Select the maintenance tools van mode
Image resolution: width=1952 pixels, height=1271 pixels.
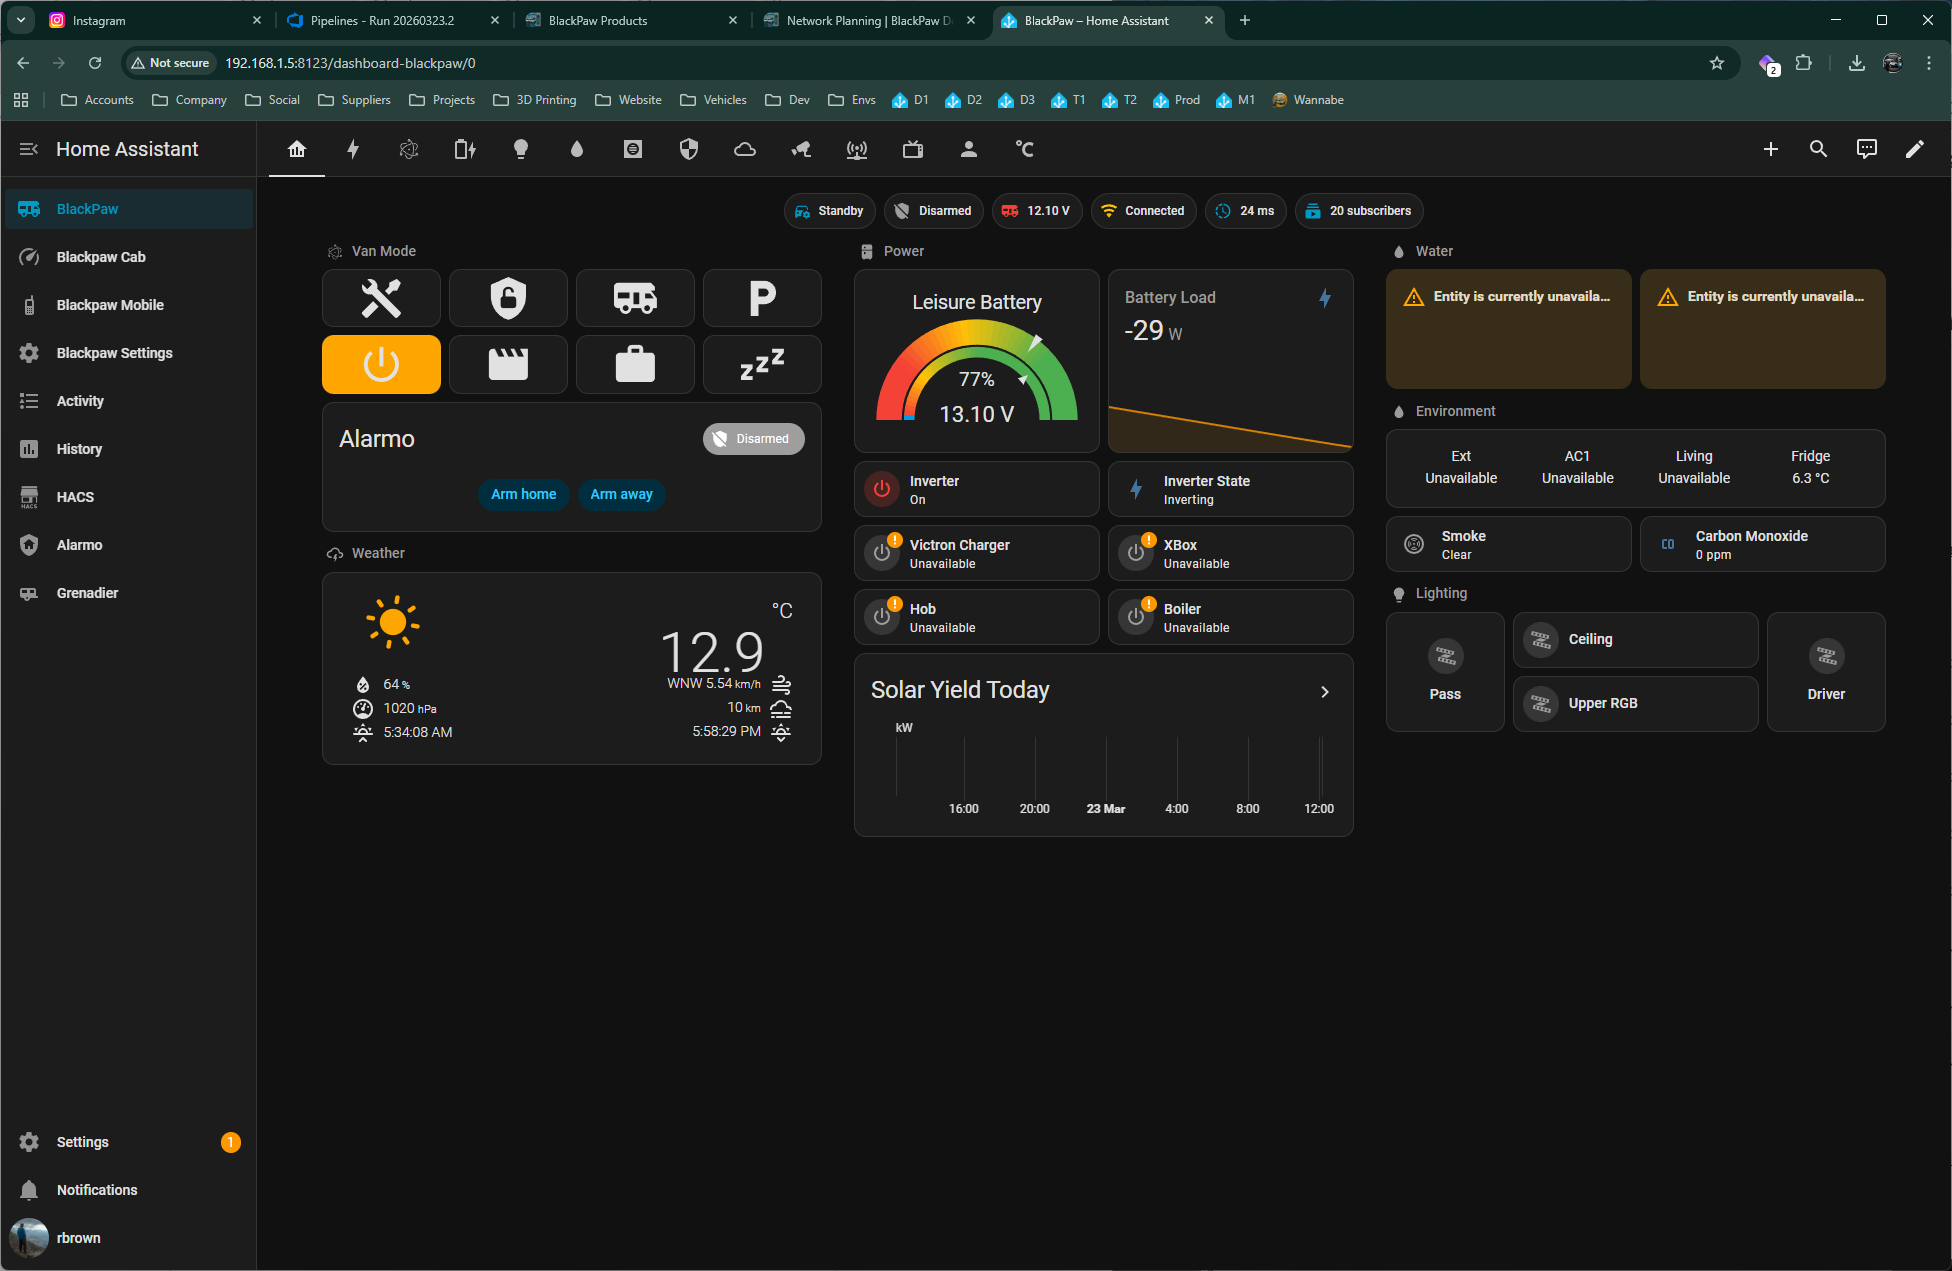pos(381,298)
